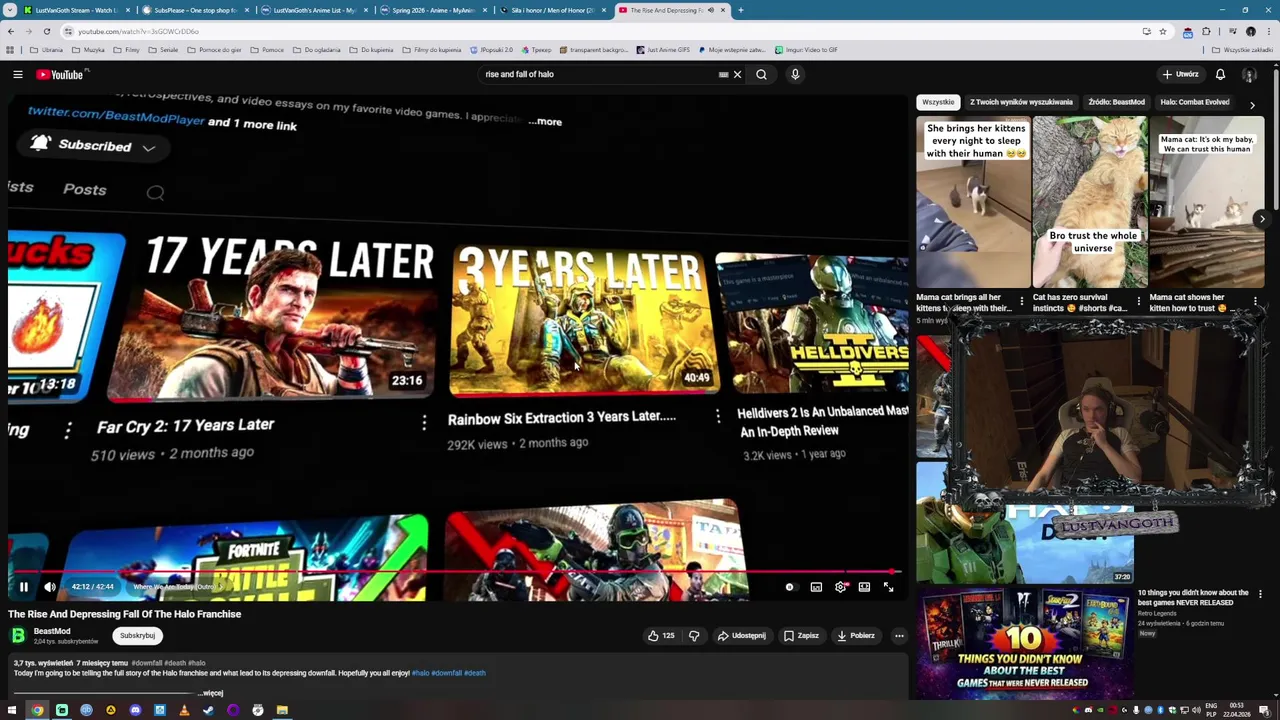The image size is (1280, 720).
Task: Create content with the Utwórz button
Action: [1180, 74]
